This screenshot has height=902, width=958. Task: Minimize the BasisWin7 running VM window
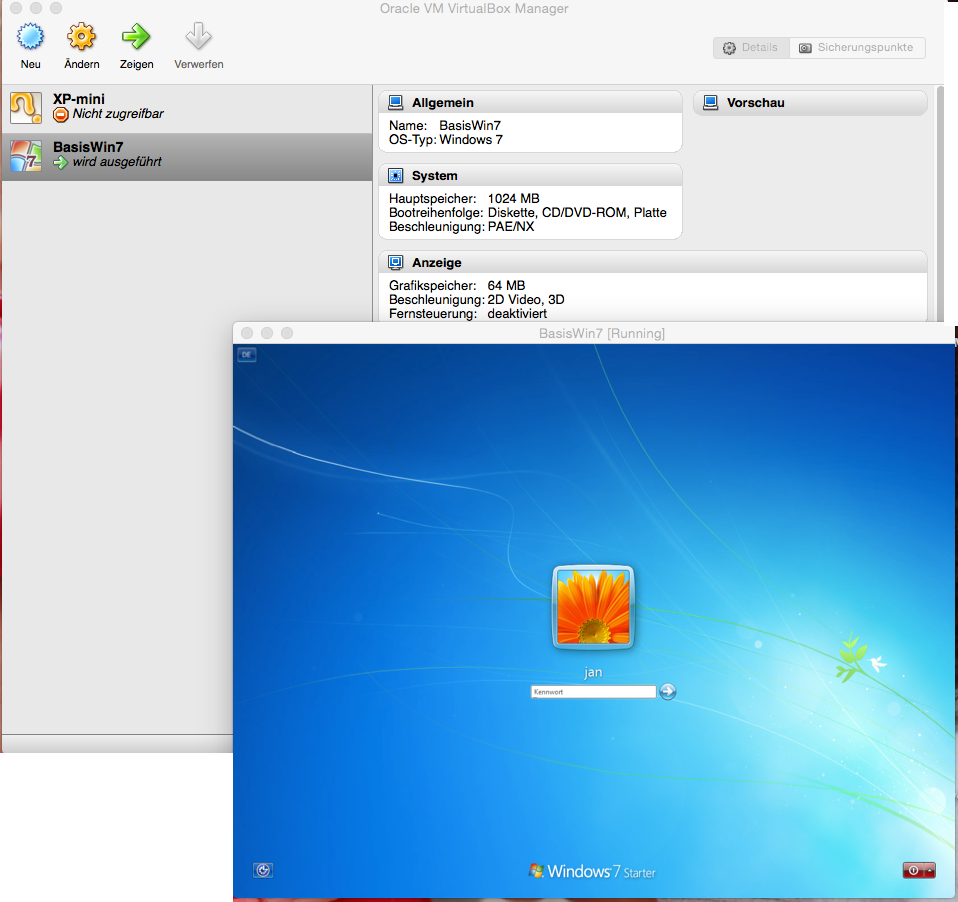click(267, 333)
